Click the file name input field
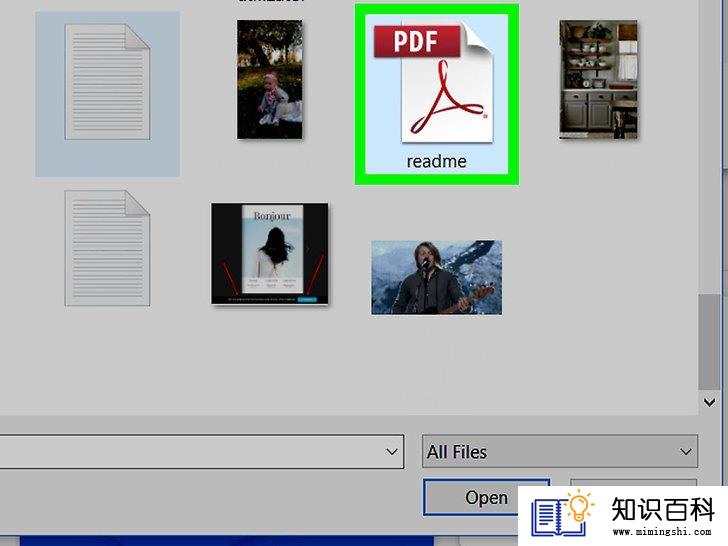This screenshot has height=546, width=728. click(x=201, y=451)
